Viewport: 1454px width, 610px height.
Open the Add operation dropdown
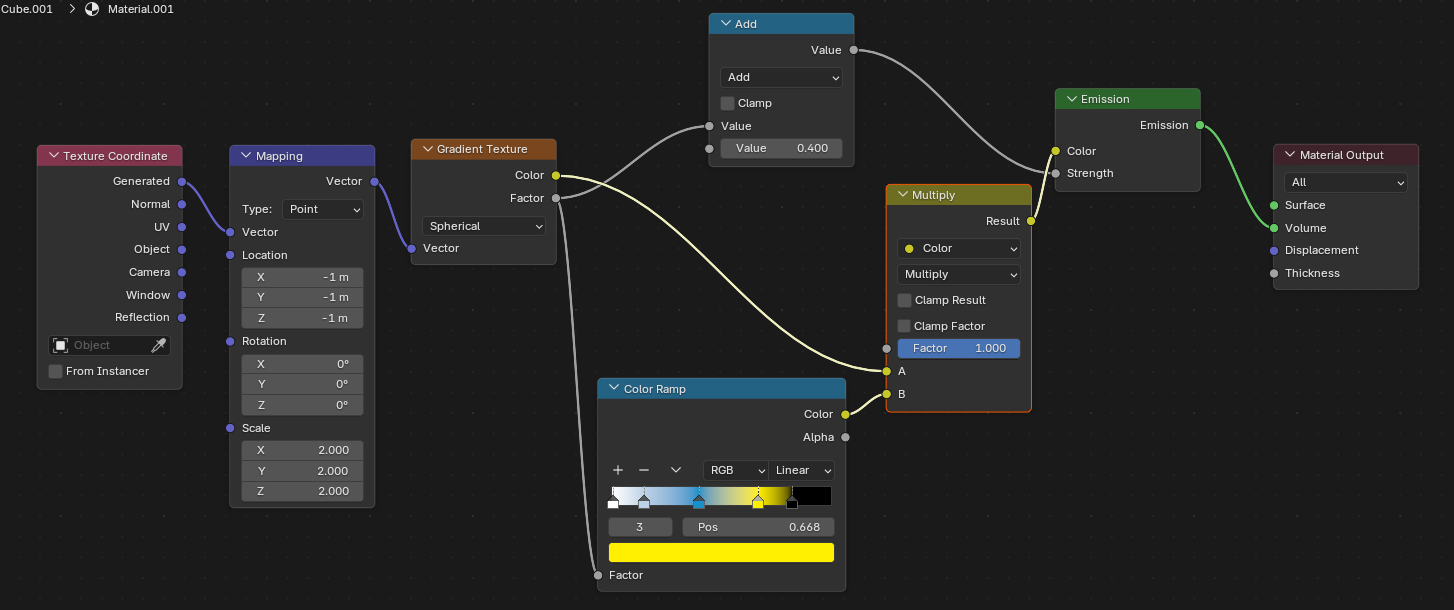coord(781,77)
